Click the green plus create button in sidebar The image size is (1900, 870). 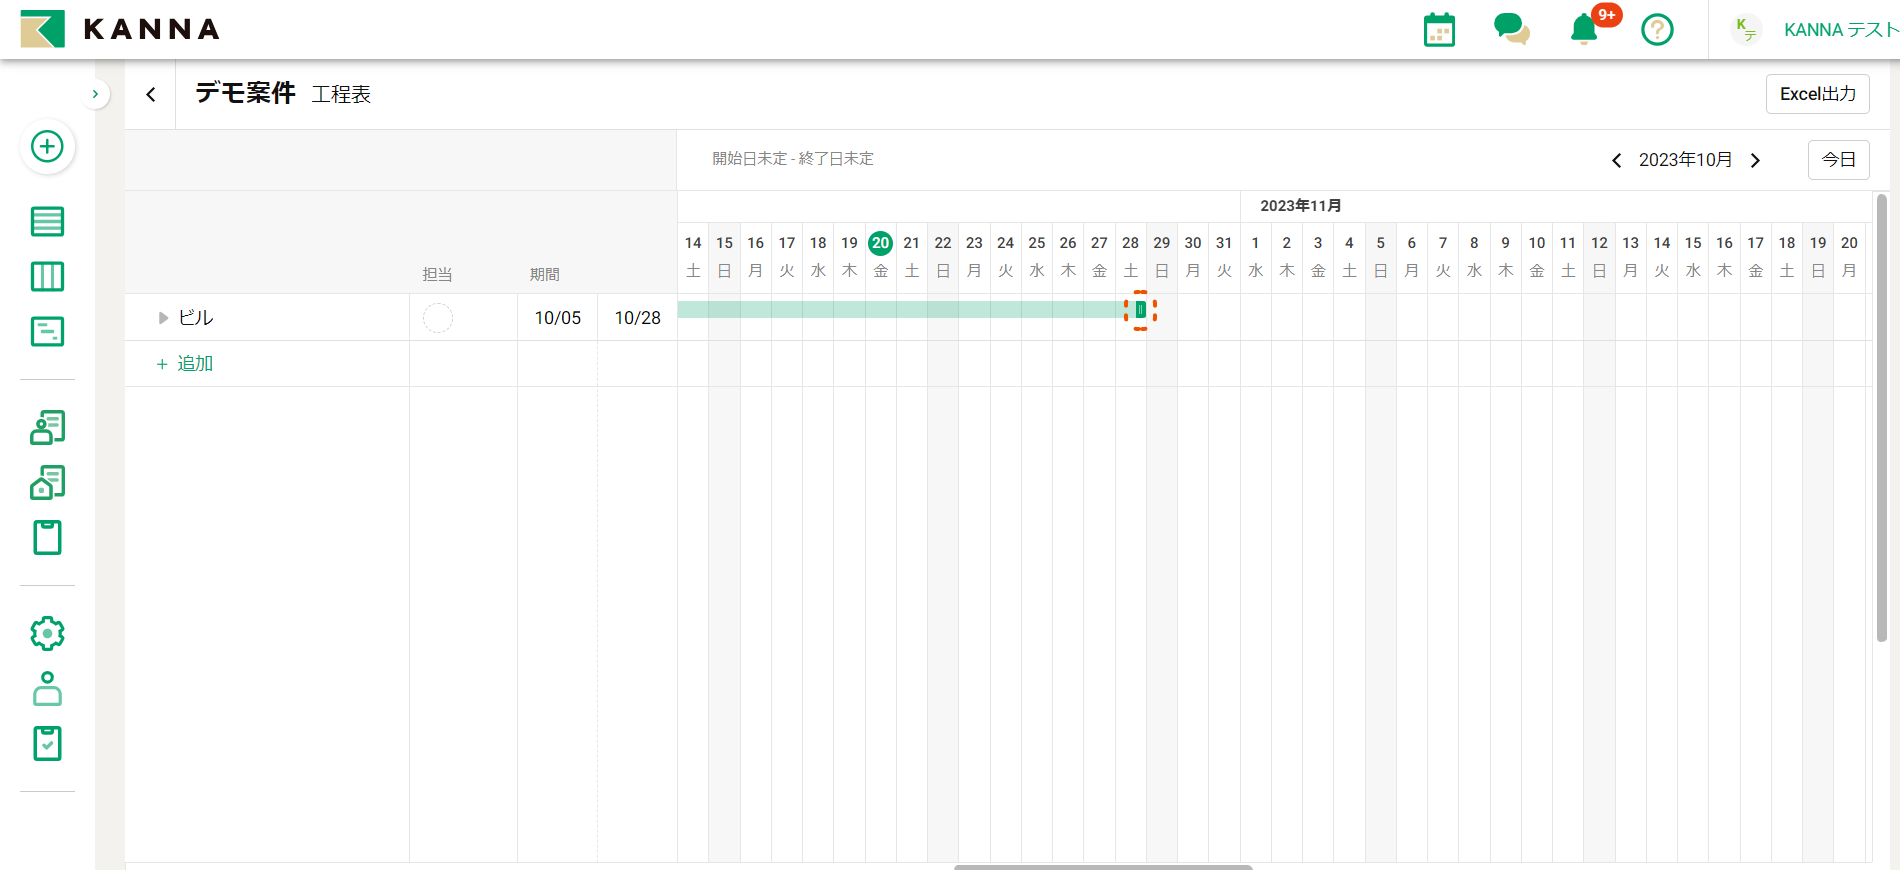[x=47, y=147]
